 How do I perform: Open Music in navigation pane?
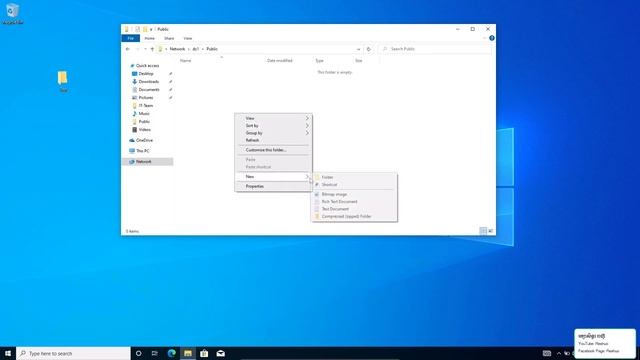(x=144, y=113)
